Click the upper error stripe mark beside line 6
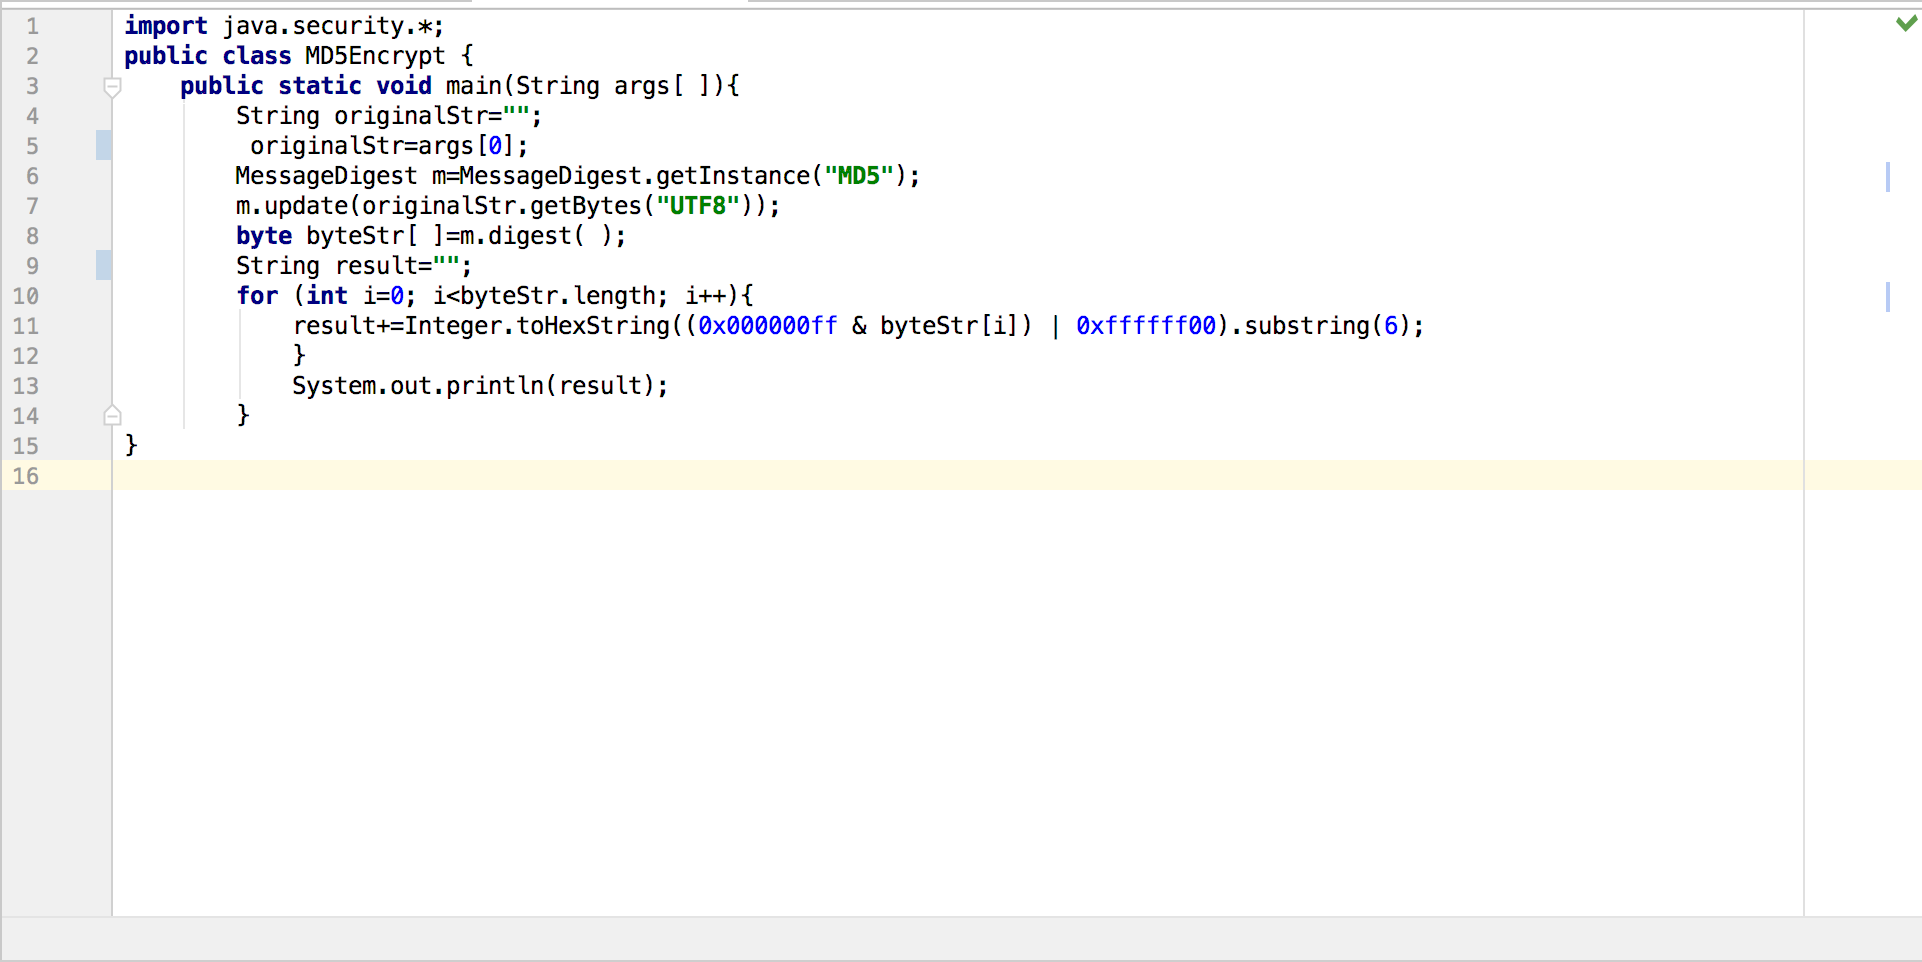Image resolution: width=1922 pixels, height=962 pixels. [1887, 177]
